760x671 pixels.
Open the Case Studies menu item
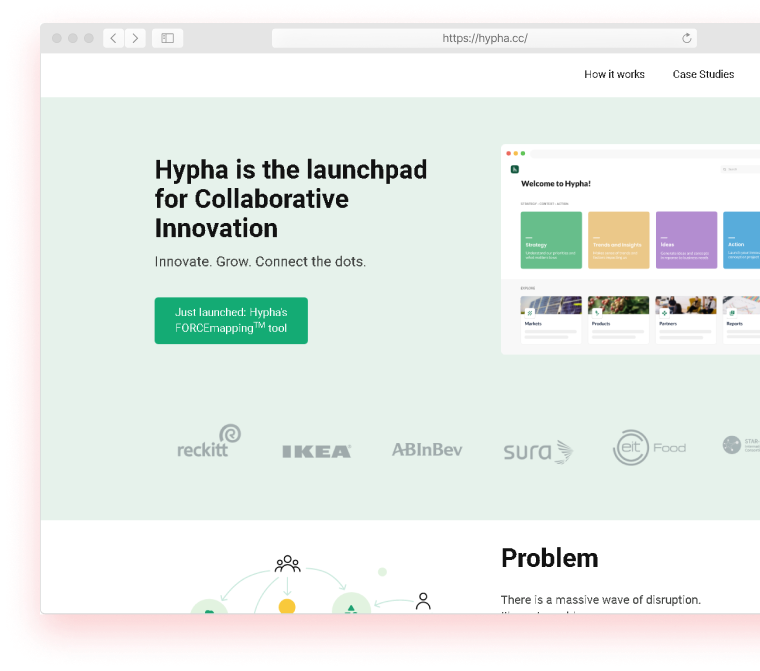coord(703,74)
